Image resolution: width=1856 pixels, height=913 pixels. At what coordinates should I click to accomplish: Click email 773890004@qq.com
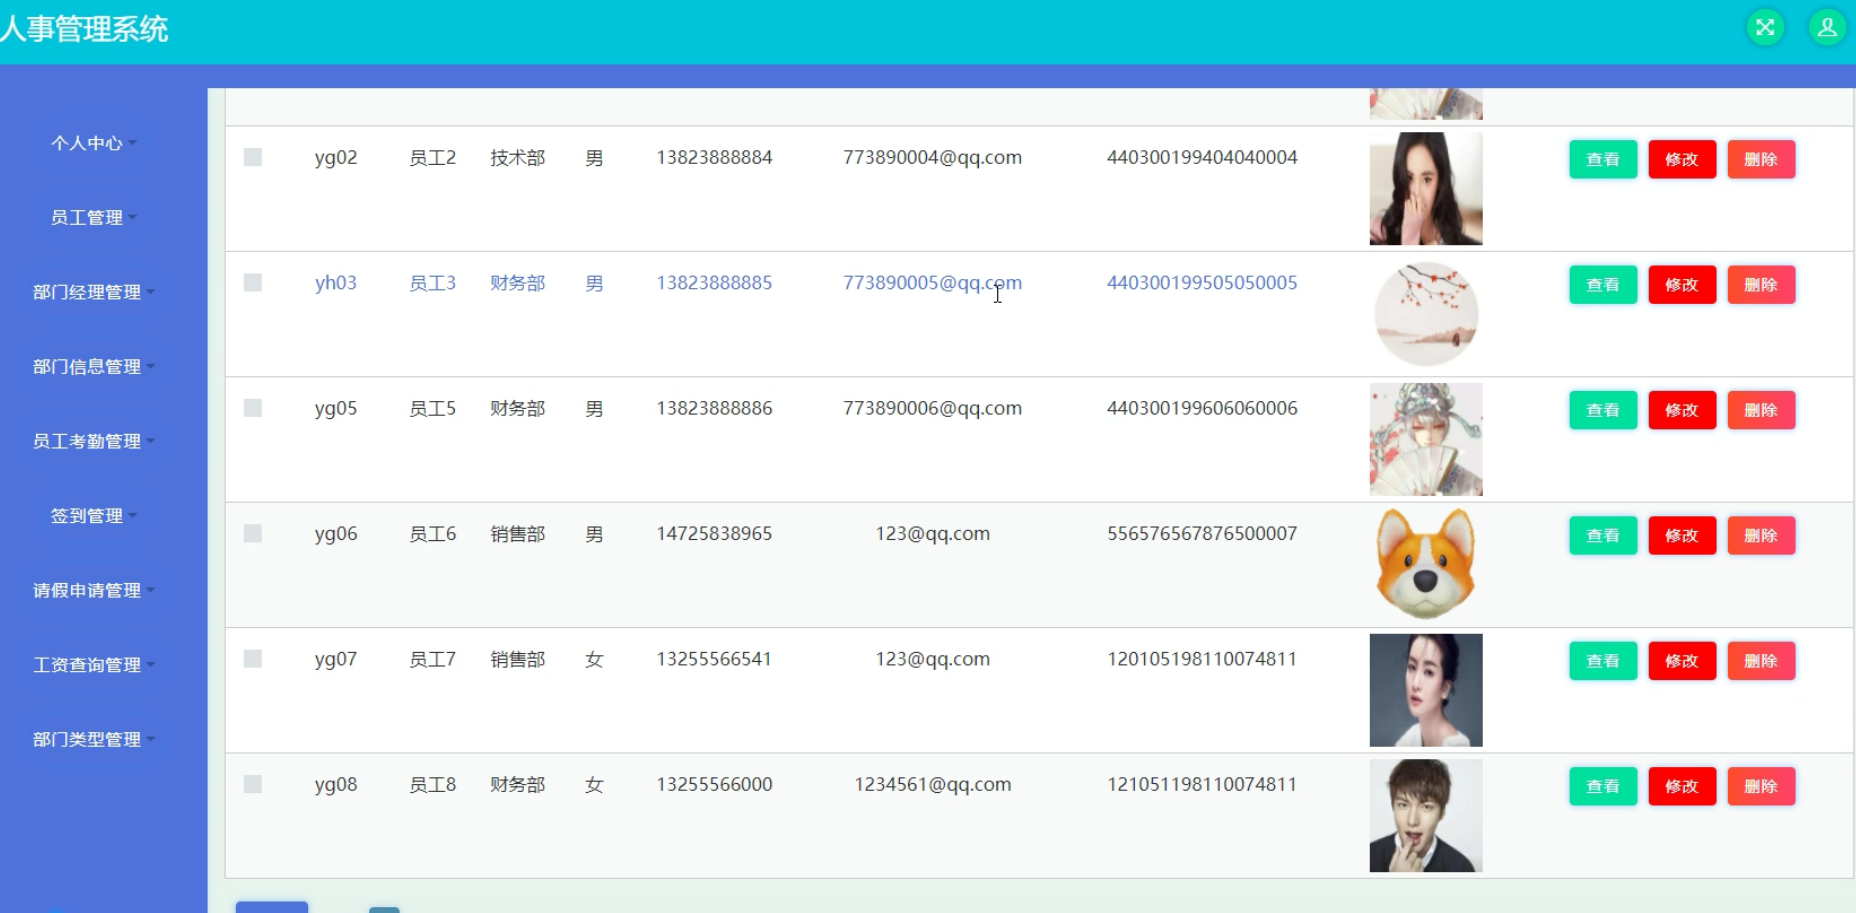pyautogui.click(x=932, y=158)
